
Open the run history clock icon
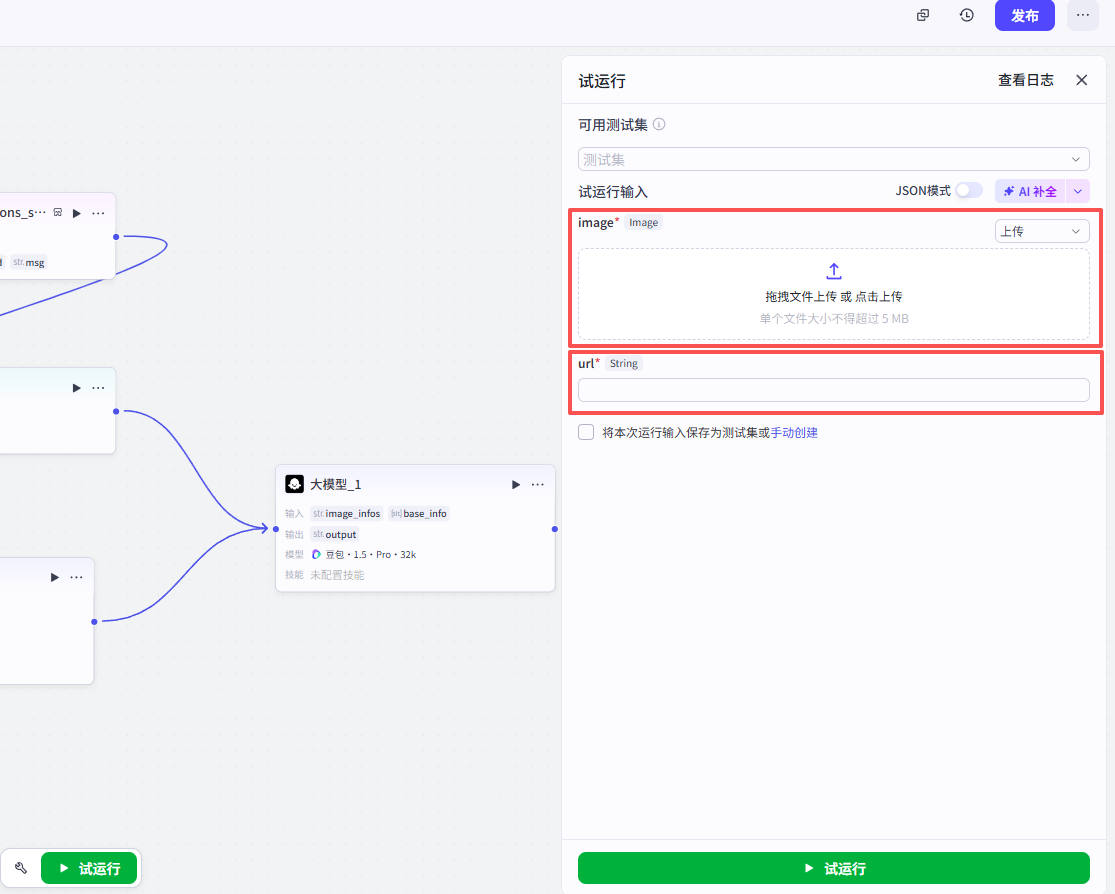[967, 15]
